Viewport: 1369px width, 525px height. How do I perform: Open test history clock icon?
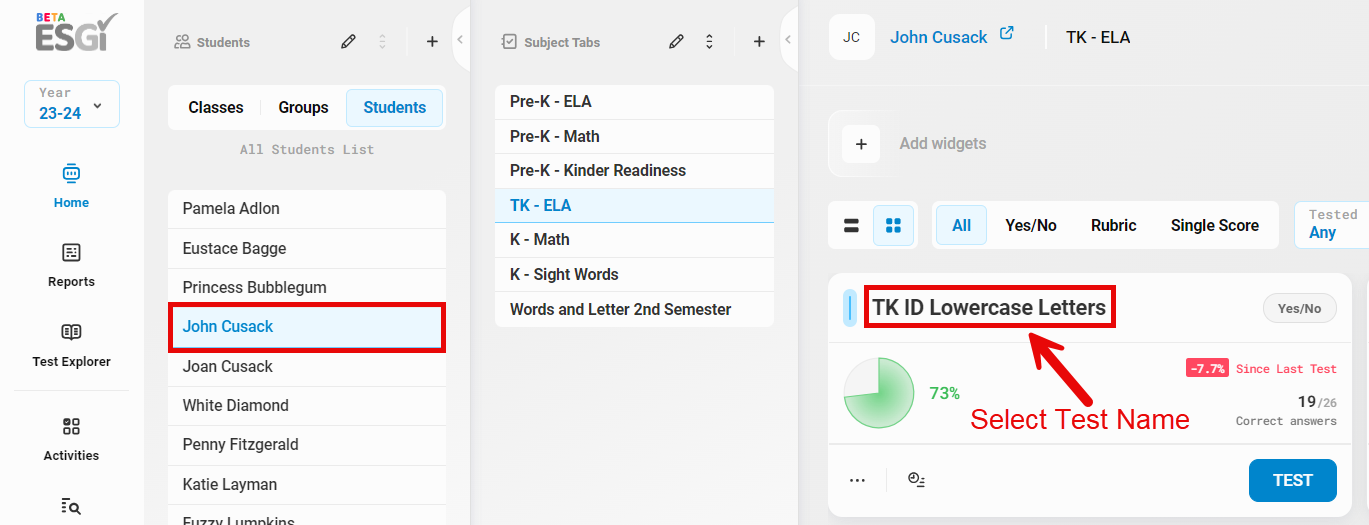[x=916, y=480]
